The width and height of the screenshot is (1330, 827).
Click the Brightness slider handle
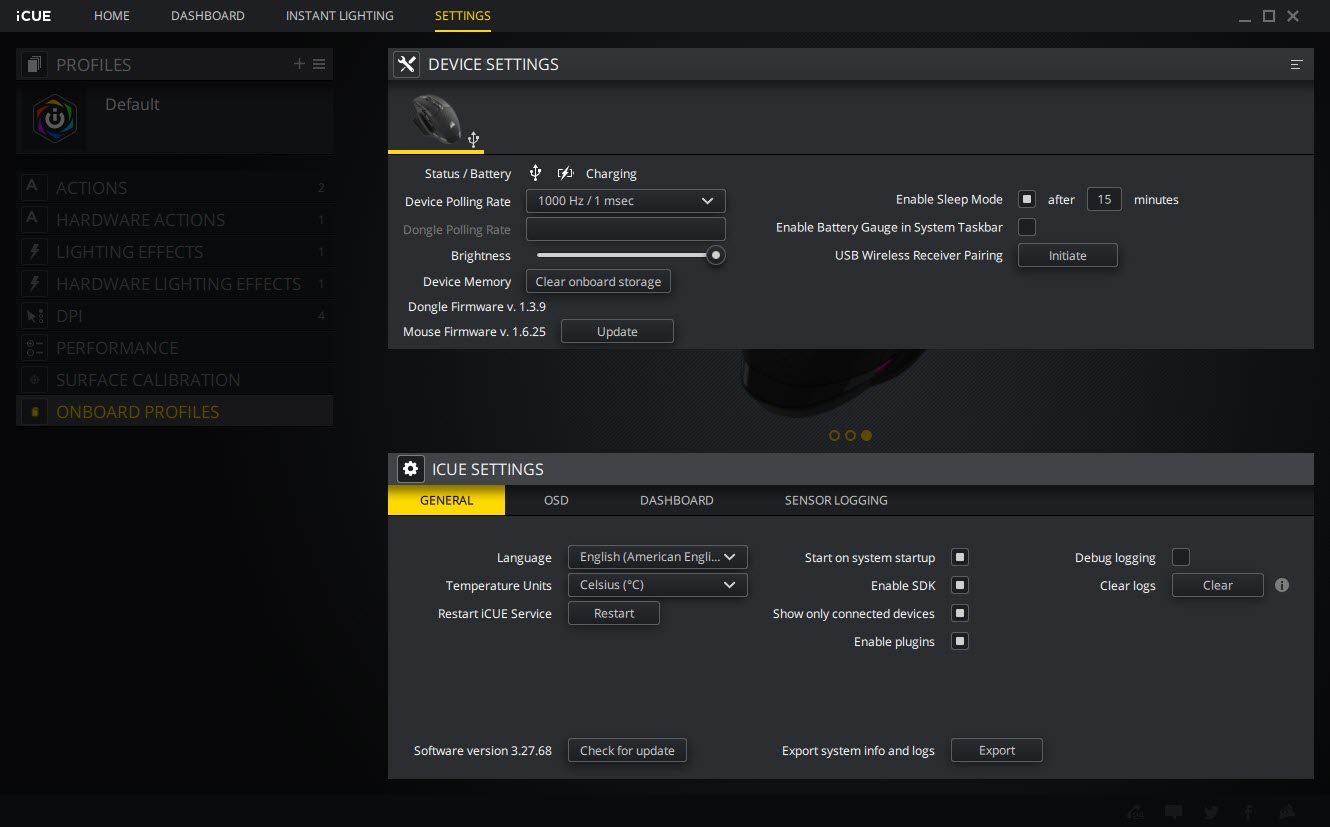[x=715, y=255]
